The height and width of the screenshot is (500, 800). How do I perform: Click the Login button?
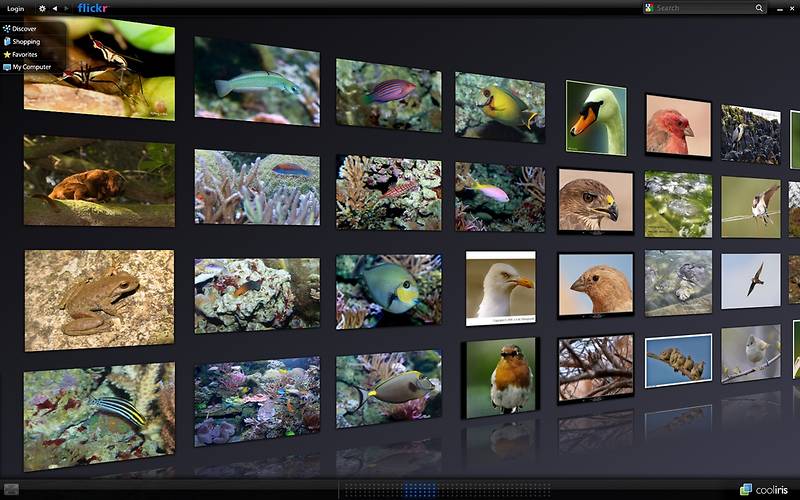click(x=15, y=8)
